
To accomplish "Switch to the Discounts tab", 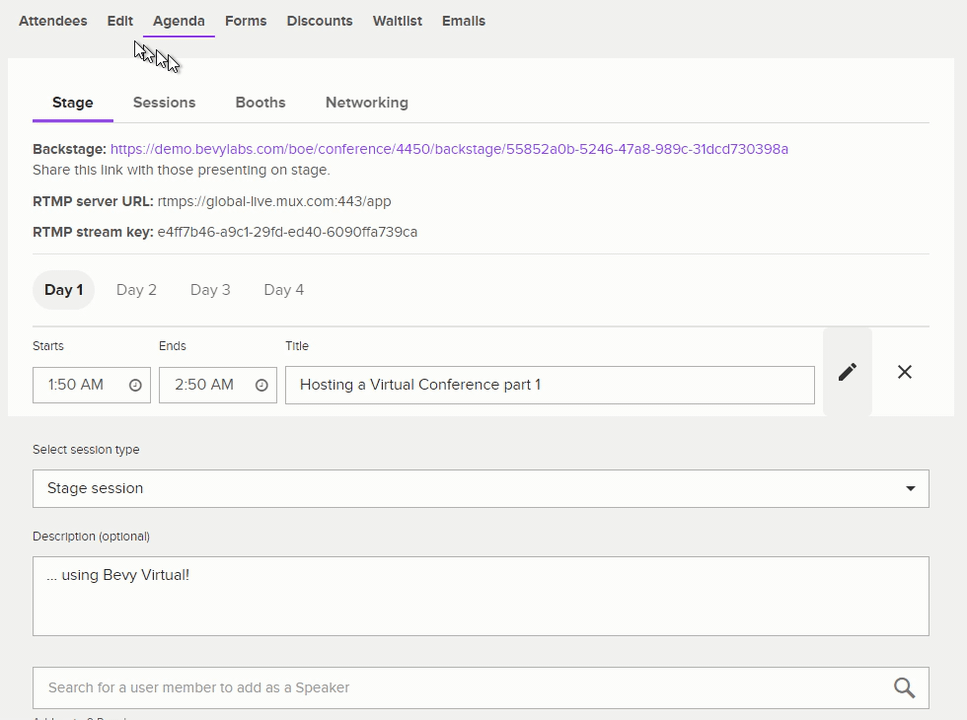I will pos(319,21).
